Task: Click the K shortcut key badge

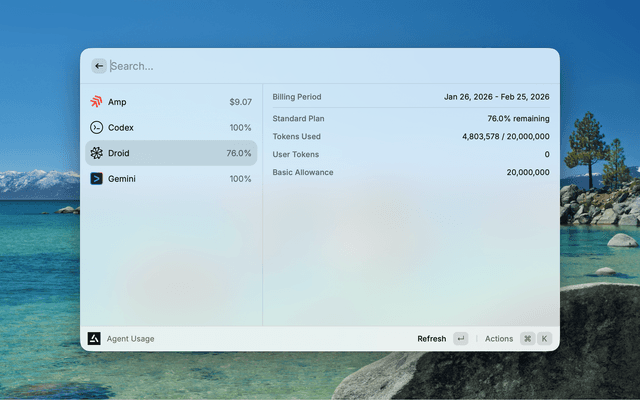Action: tap(545, 339)
